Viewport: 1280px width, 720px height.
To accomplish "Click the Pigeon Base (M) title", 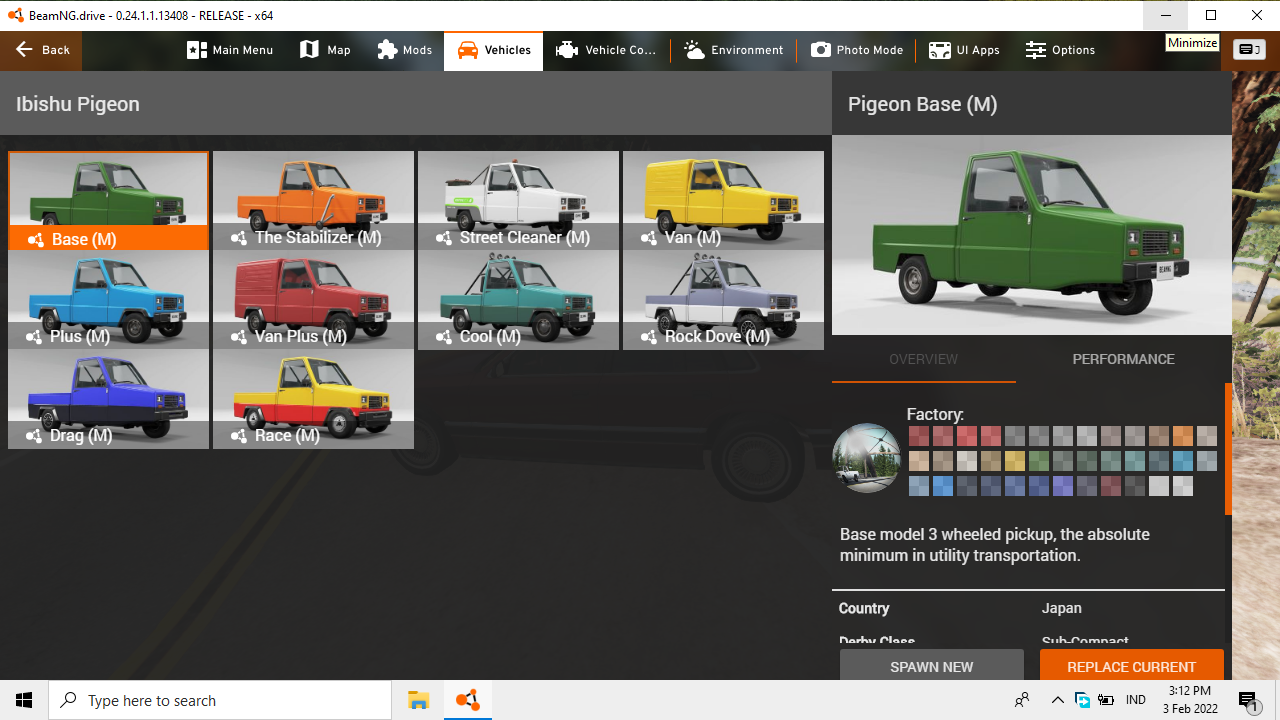I will tap(922, 104).
